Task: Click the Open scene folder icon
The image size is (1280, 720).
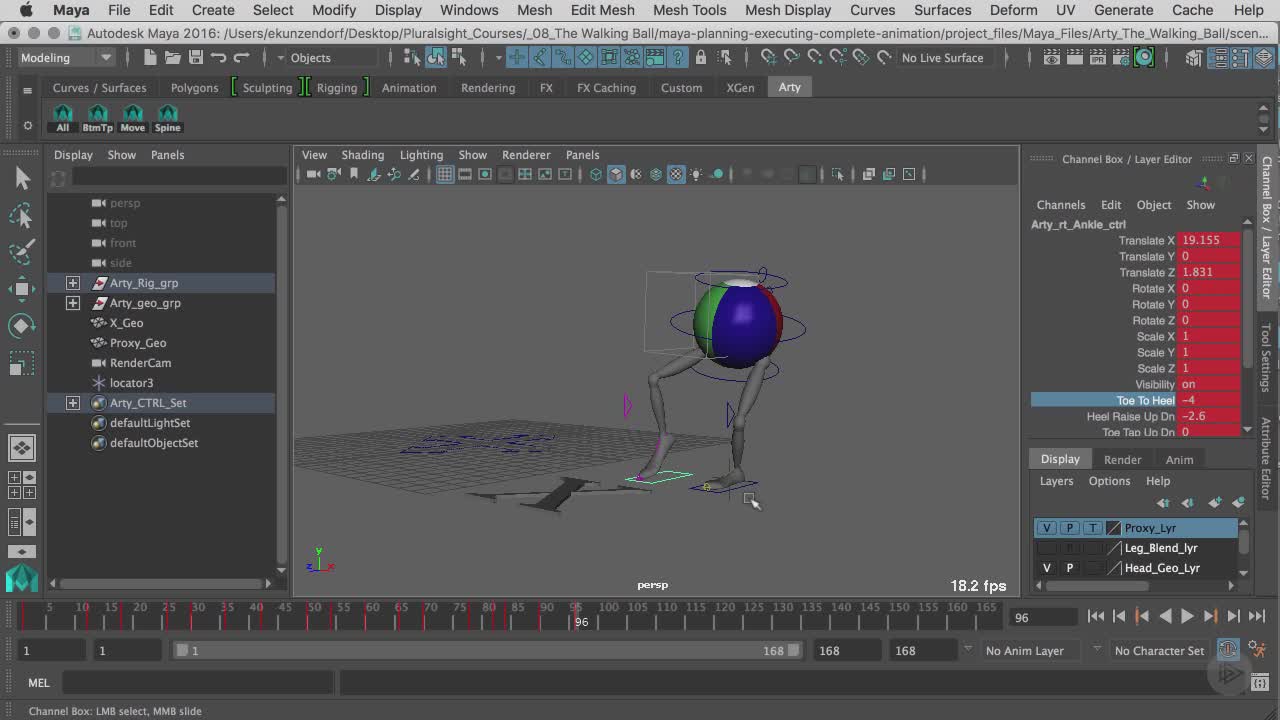Action: point(173,58)
